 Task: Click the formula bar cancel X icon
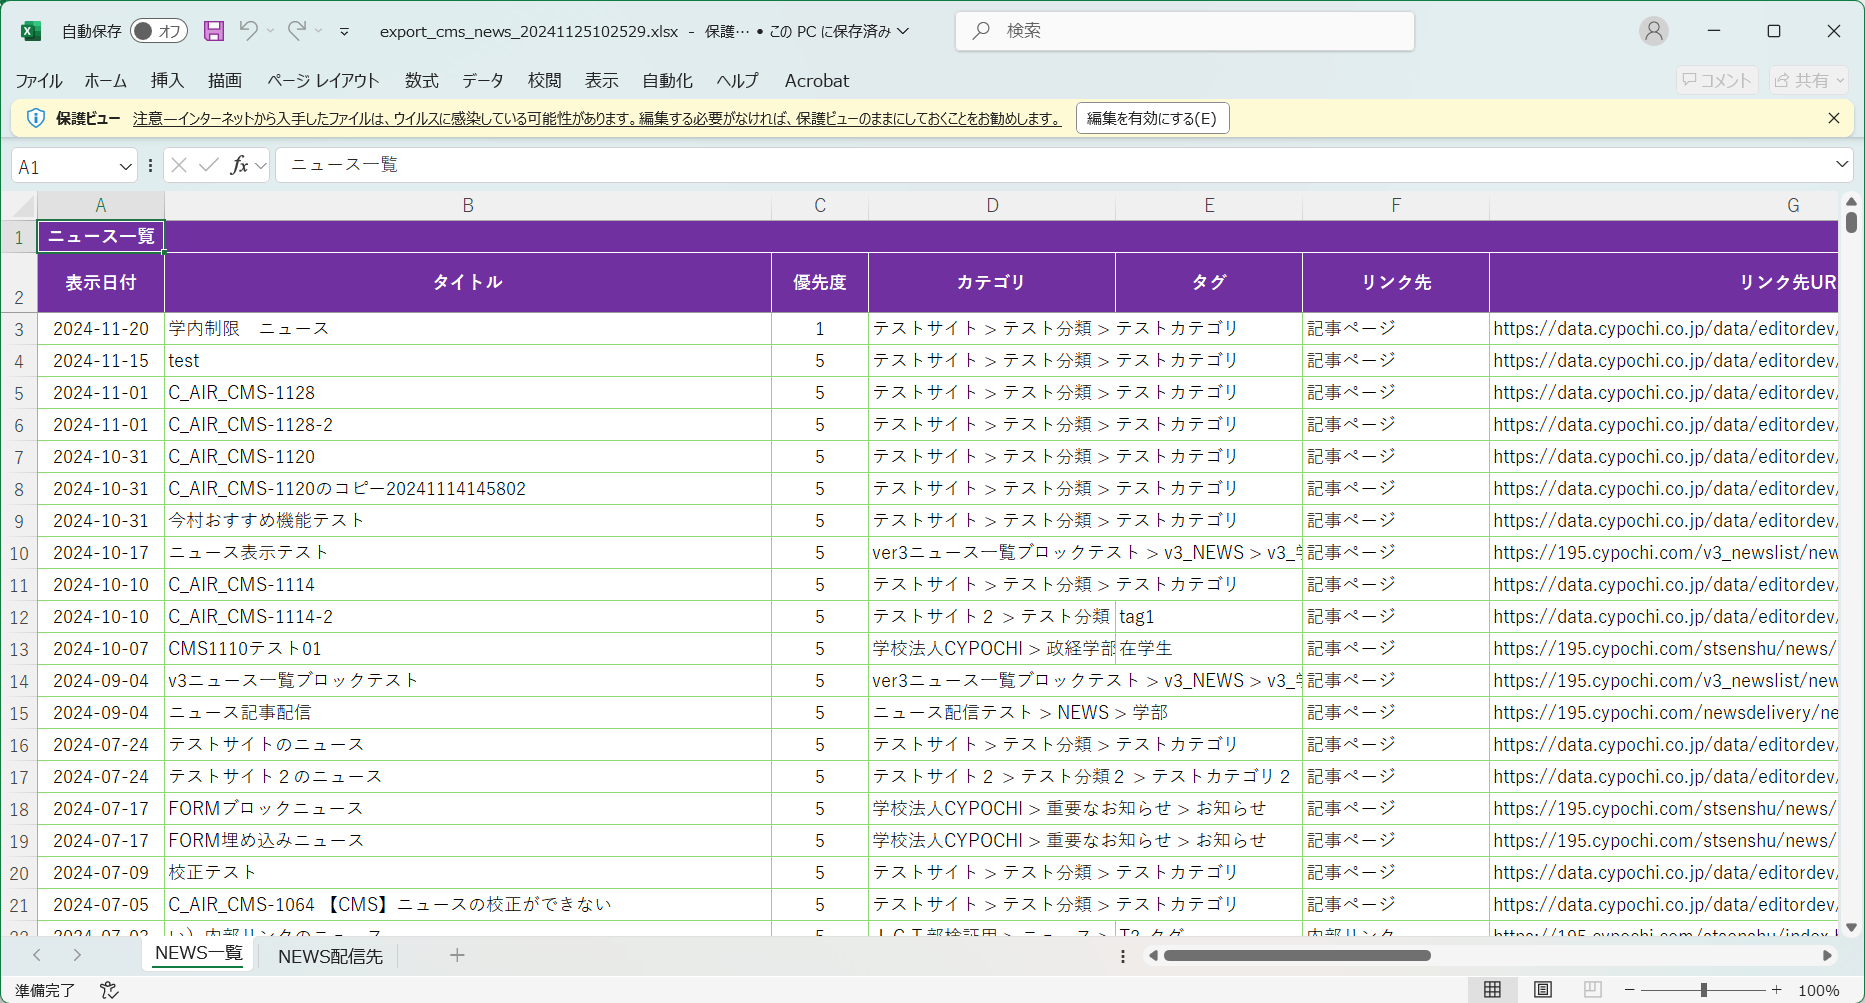[x=179, y=165]
